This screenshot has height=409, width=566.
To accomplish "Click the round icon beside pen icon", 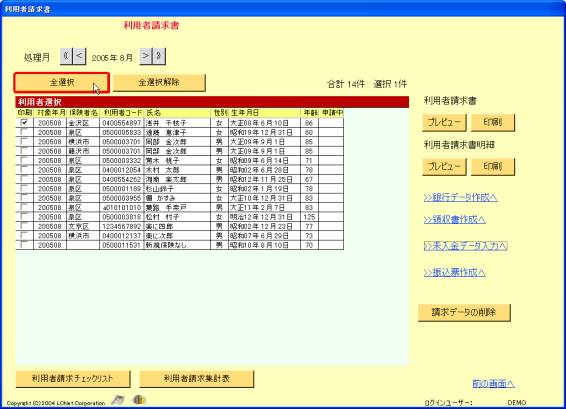I will coord(139,399).
